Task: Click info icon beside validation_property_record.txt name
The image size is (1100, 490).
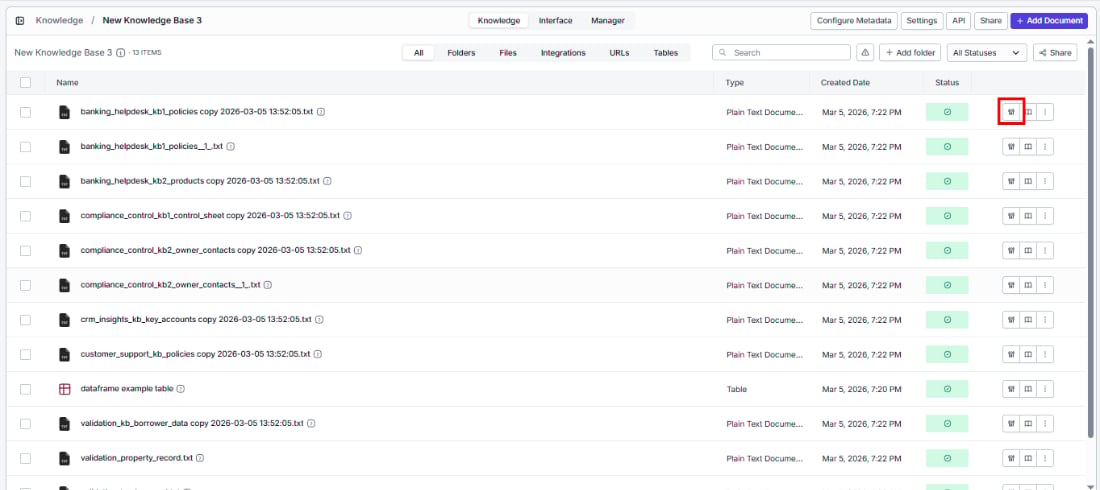Action: (x=200, y=458)
